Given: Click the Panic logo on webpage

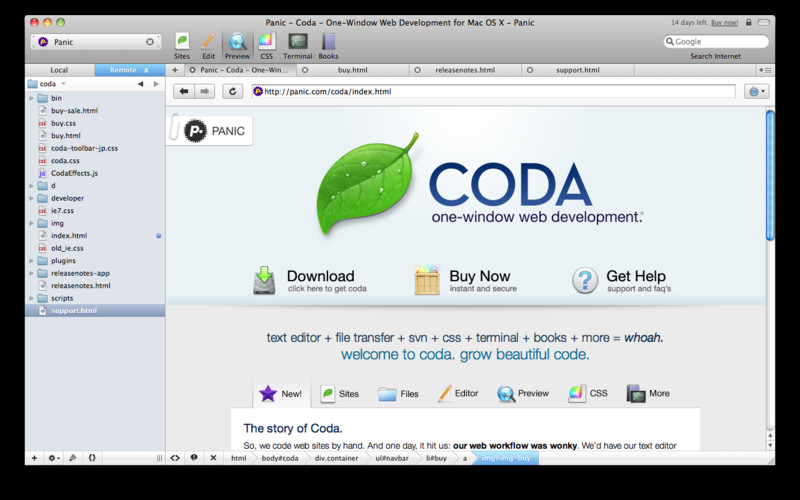Looking at the screenshot, I should 214,131.
